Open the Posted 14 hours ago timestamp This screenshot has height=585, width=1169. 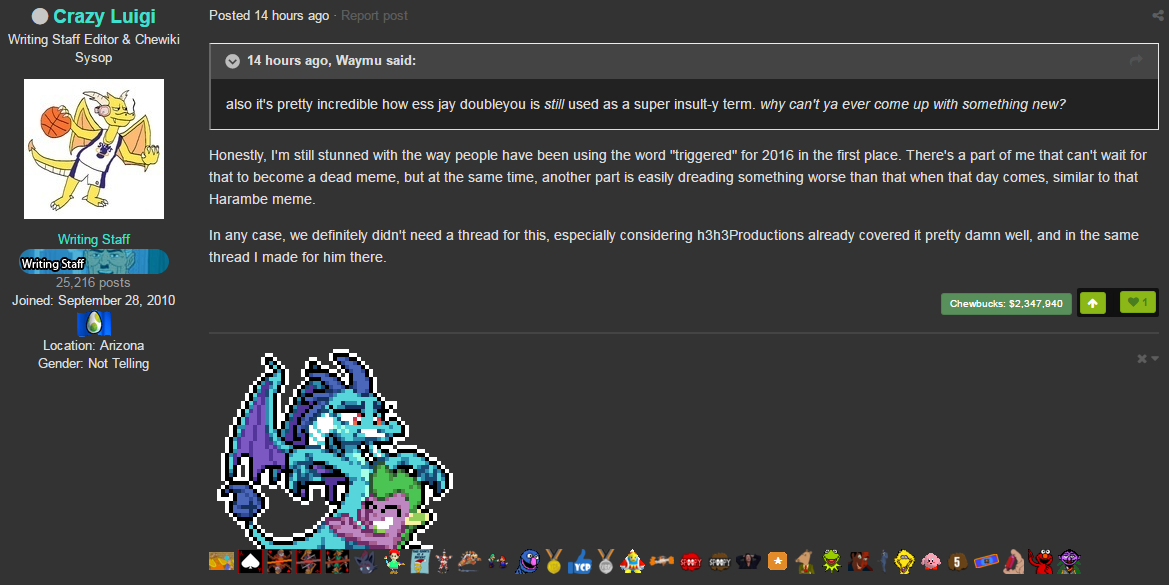point(269,16)
